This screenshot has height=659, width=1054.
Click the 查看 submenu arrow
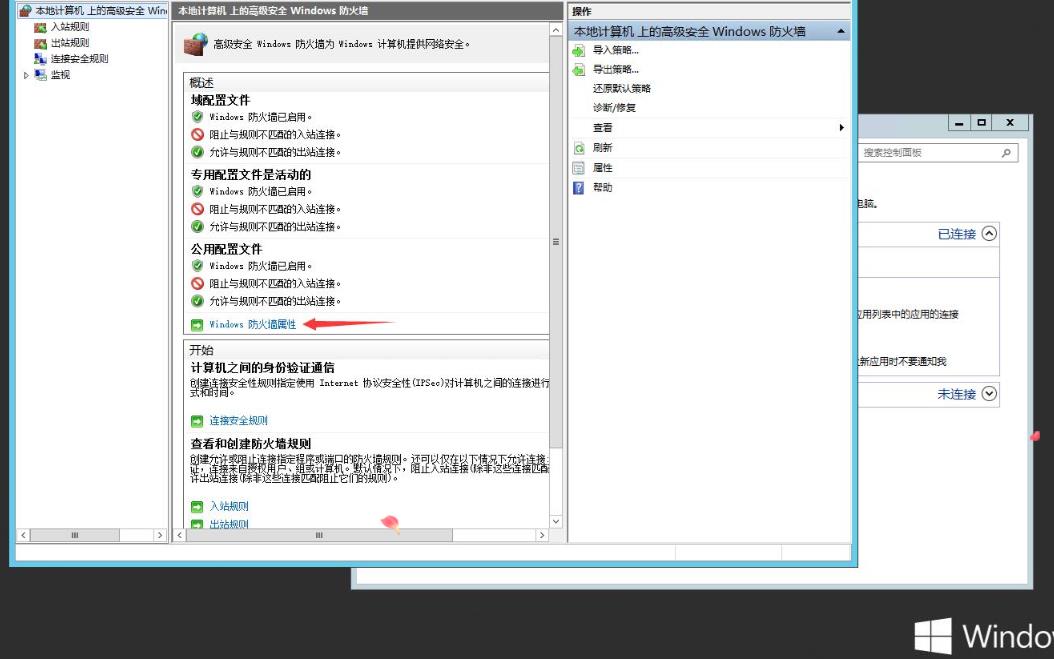coord(842,128)
